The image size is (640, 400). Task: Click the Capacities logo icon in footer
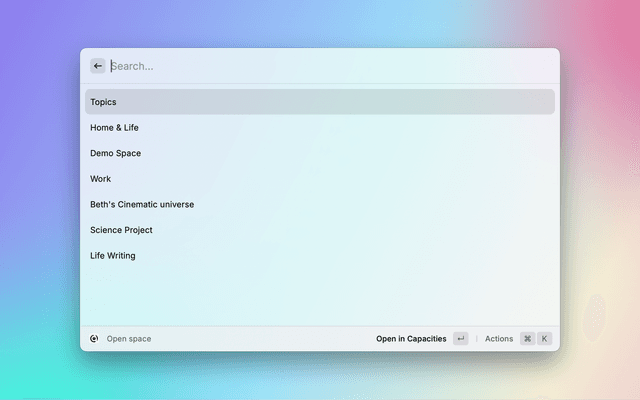pyautogui.click(x=94, y=339)
